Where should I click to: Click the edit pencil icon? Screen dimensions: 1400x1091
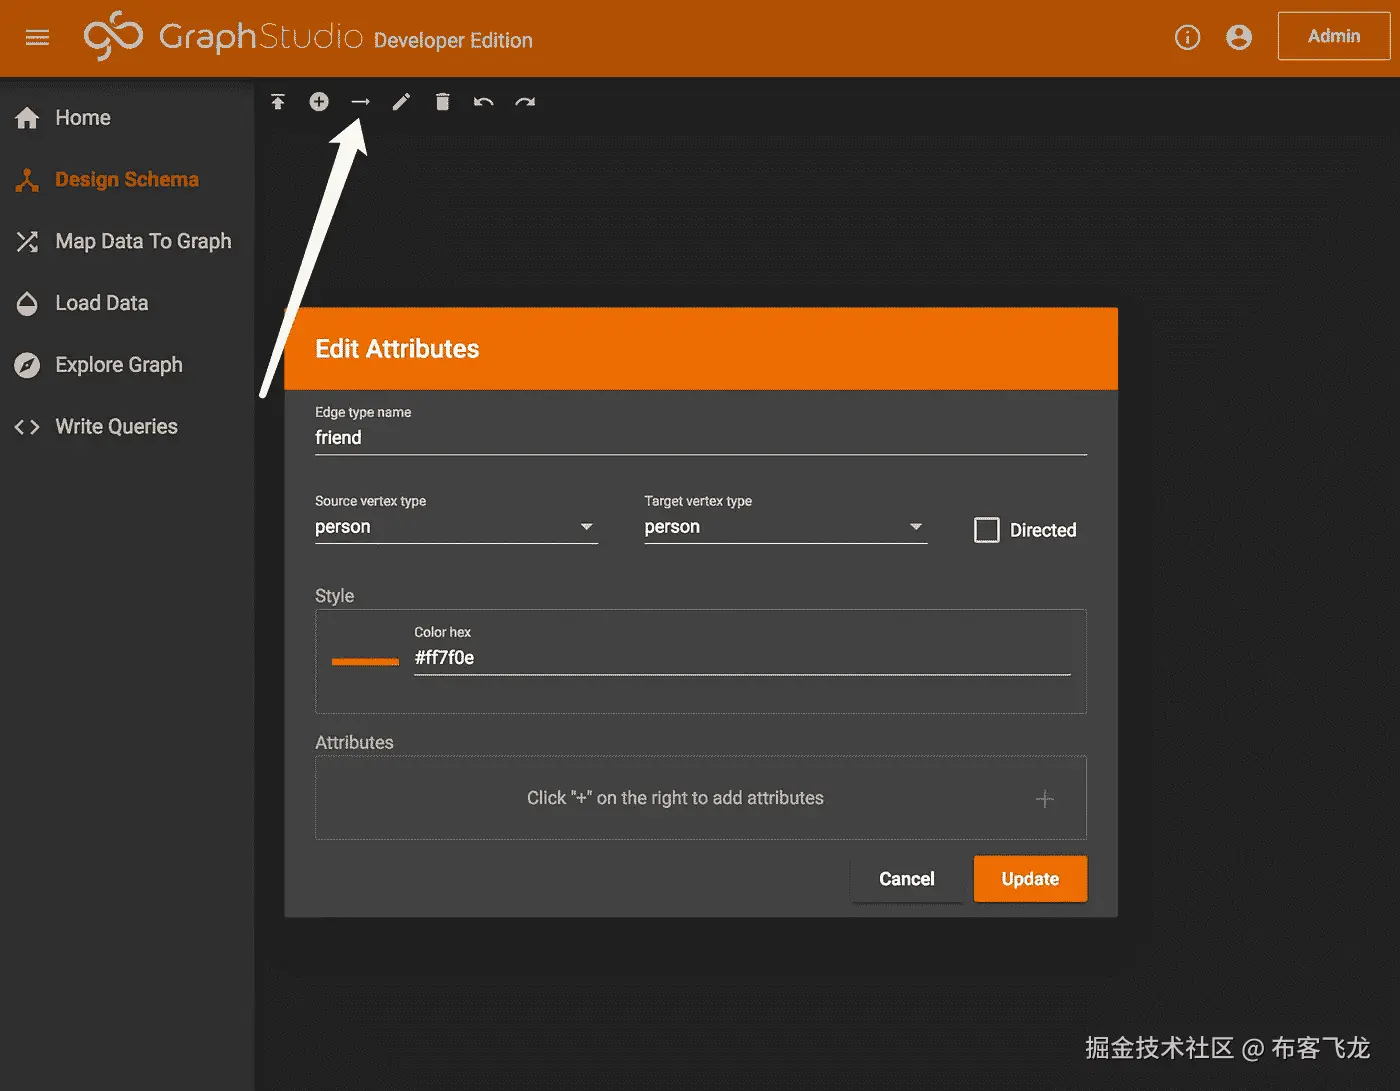401,102
